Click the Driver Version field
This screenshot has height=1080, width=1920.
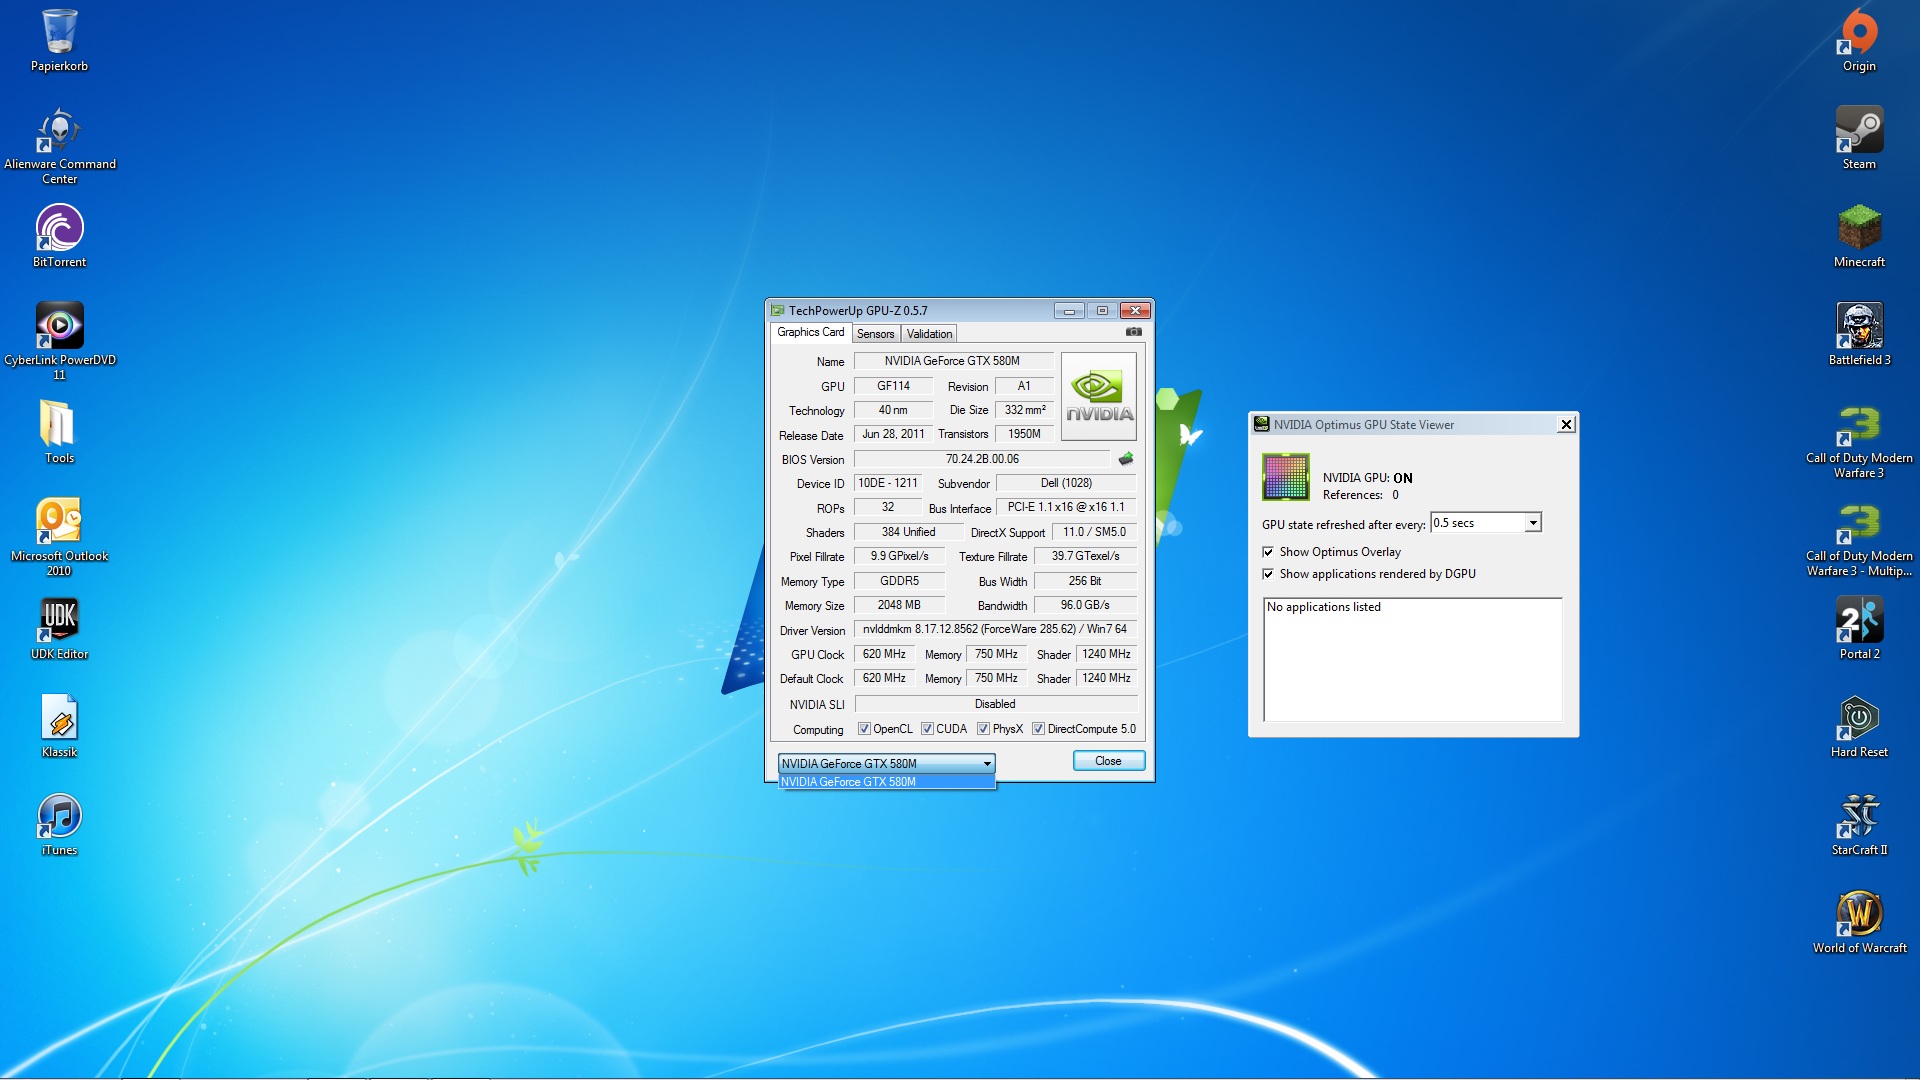(x=994, y=629)
